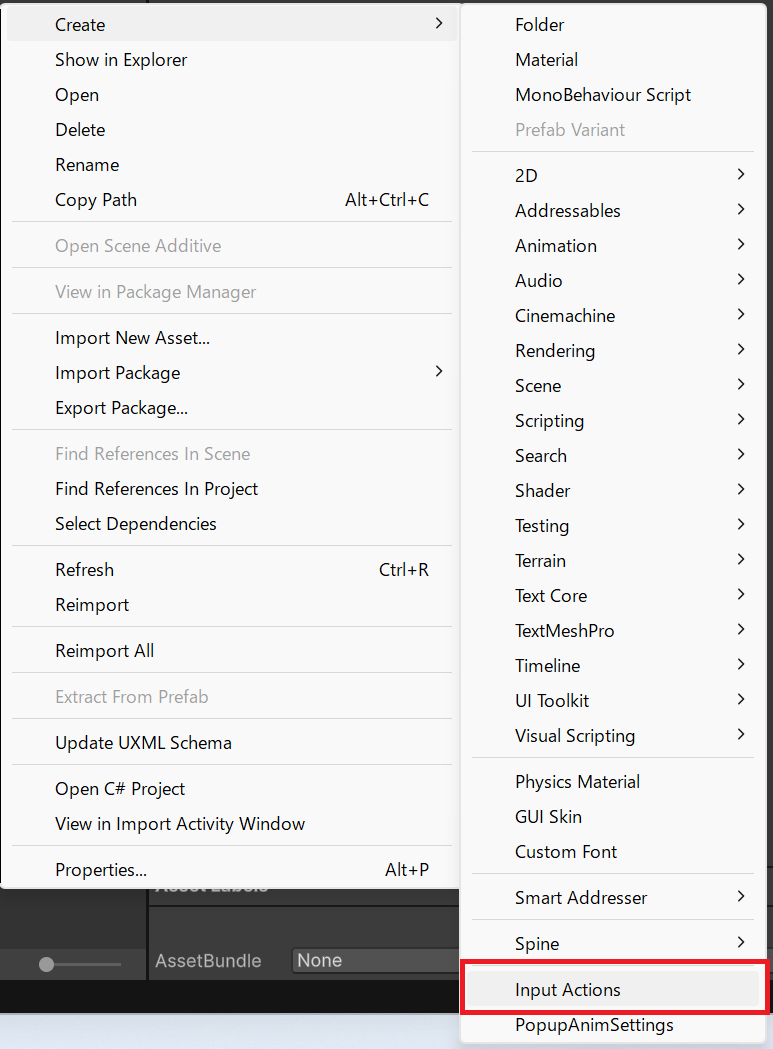Open the Spine submenu
The height and width of the screenshot is (1049, 773).
(537, 944)
